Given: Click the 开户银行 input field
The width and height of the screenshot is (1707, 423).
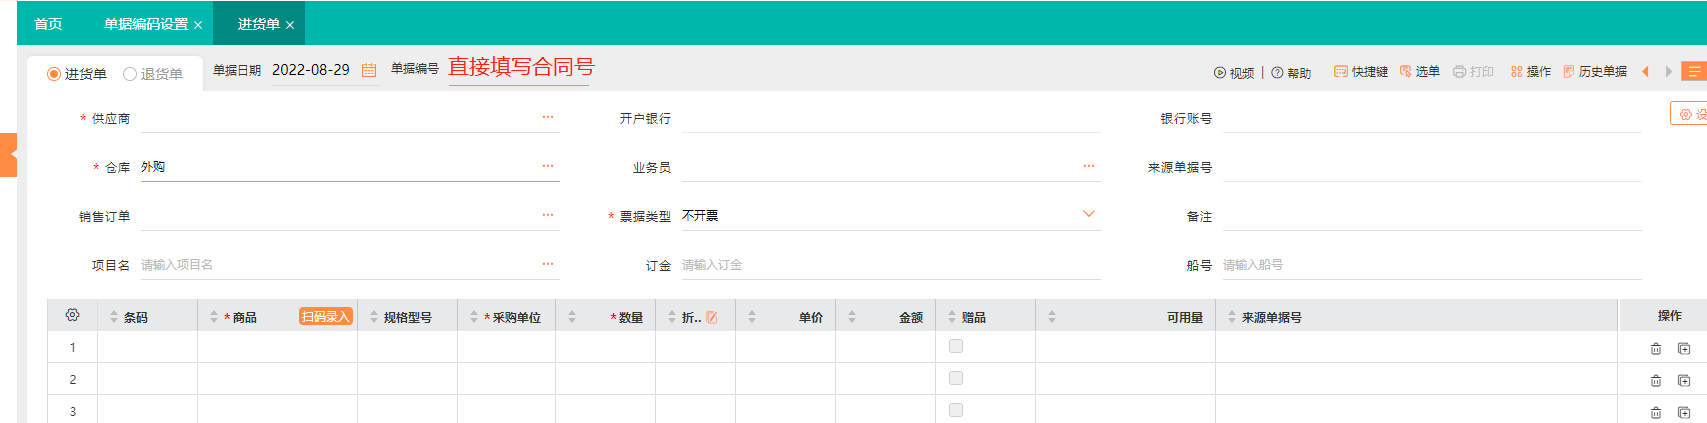Looking at the screenshot, I should pos(891,118).
